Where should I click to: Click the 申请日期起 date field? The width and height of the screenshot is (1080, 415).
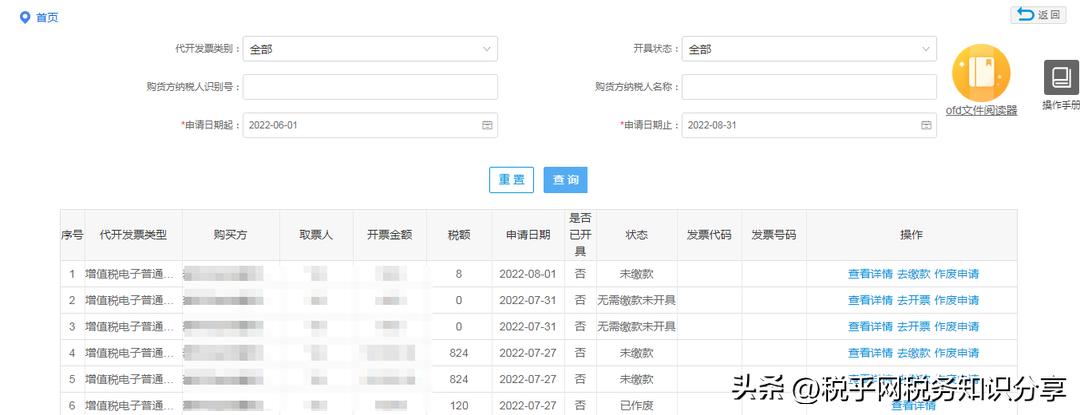click(370, 125)
